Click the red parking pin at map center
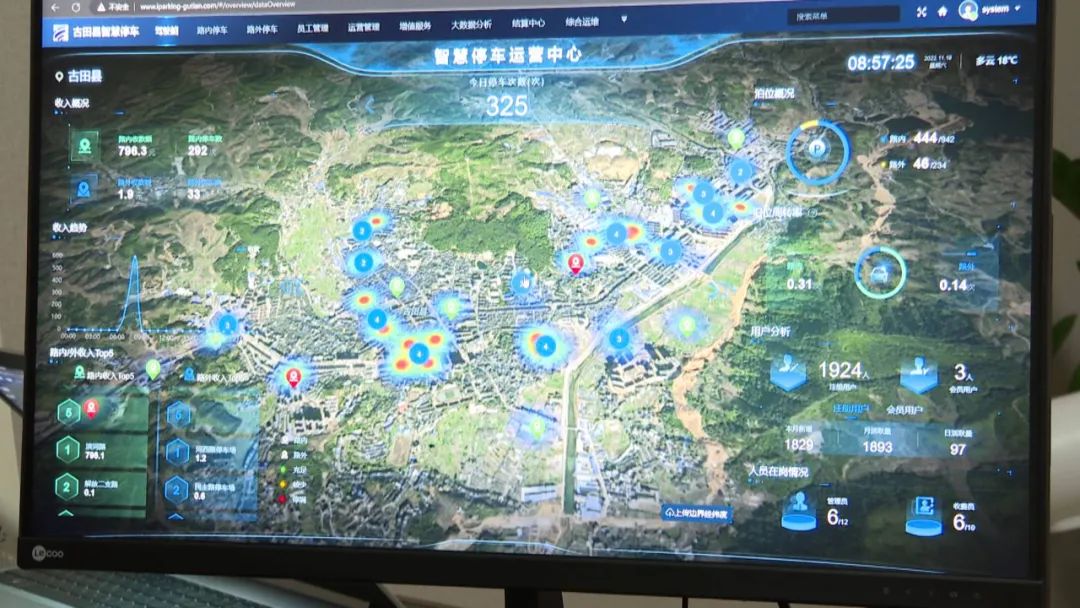 pos(575,263)
